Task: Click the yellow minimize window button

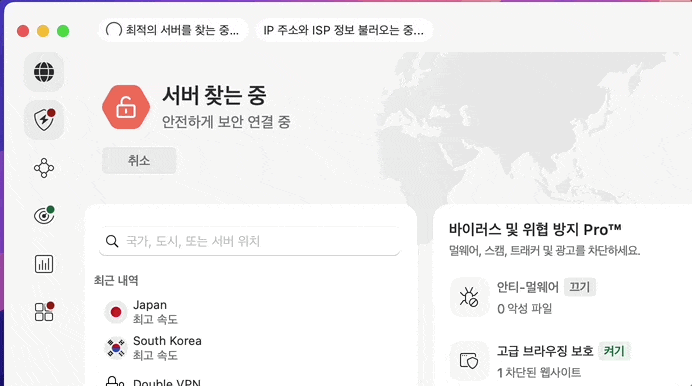Action: pyautogui.click(x=43, y=31)
